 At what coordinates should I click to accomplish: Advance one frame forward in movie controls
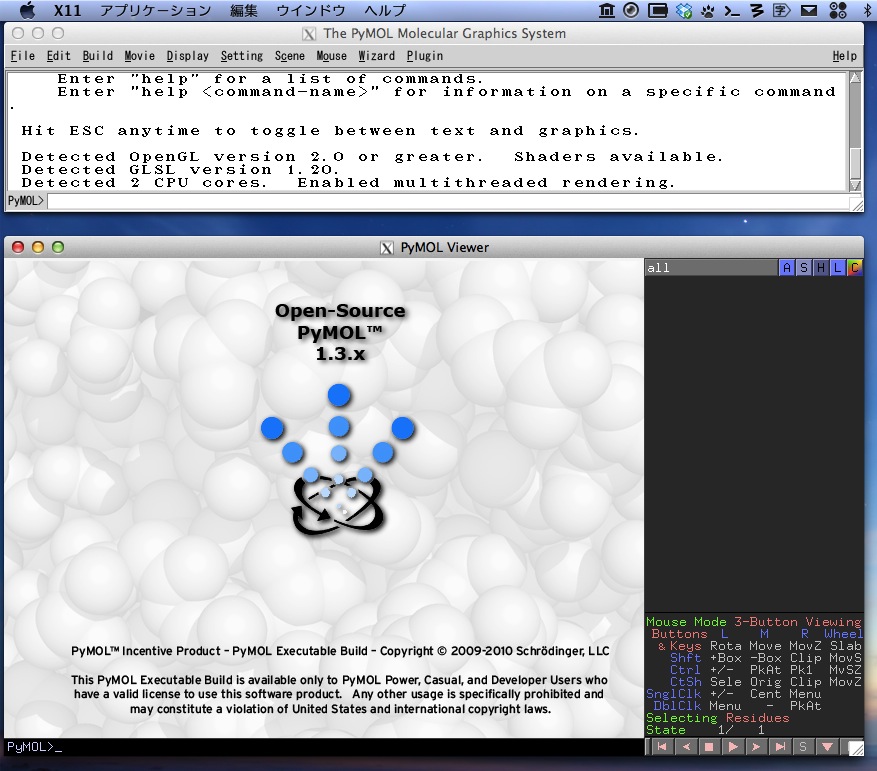(x=756, y=746)
